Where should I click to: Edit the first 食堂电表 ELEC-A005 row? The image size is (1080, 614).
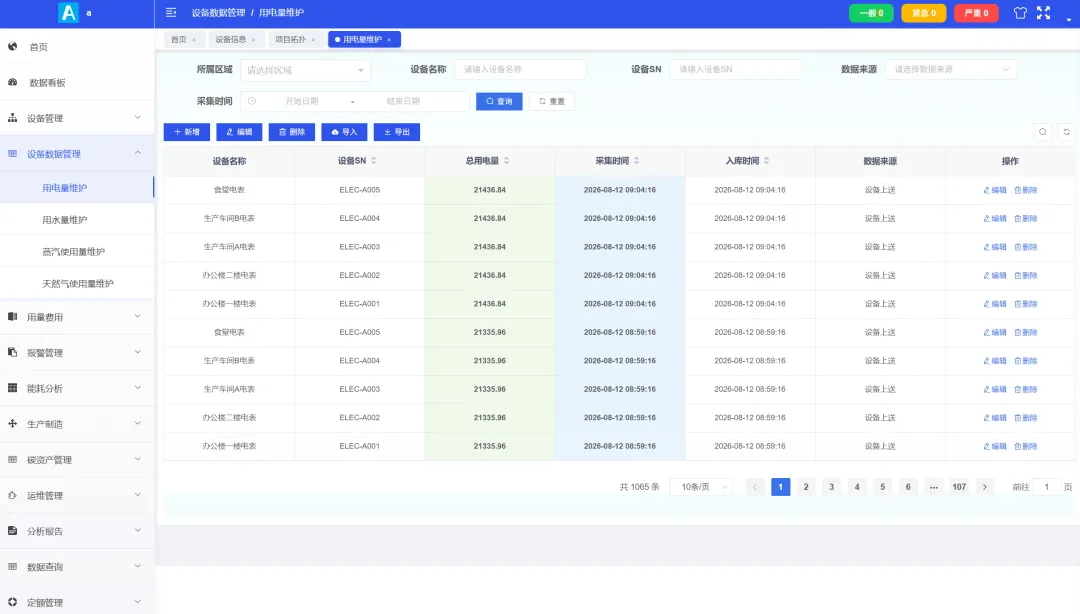coord(995,190)
